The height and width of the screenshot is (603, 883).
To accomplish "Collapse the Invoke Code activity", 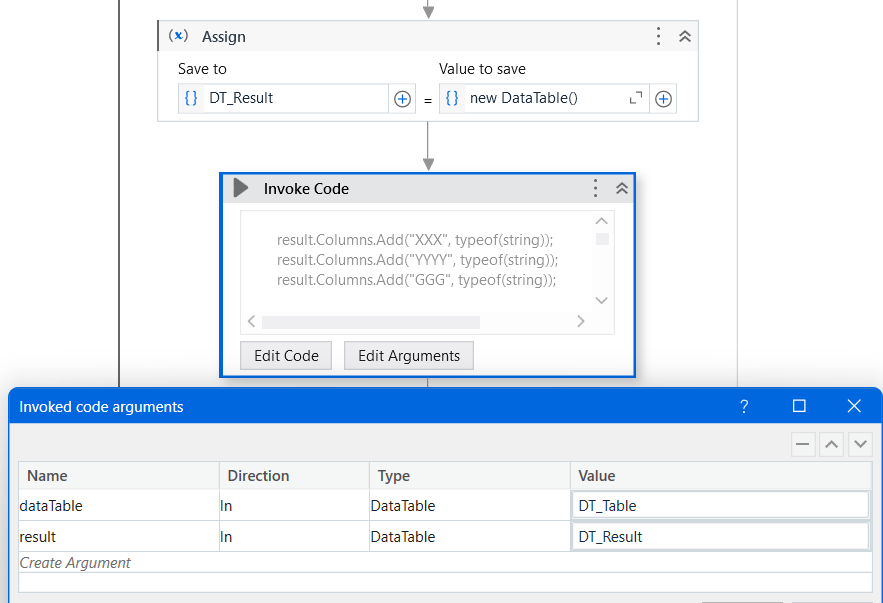I will (621, 188).
